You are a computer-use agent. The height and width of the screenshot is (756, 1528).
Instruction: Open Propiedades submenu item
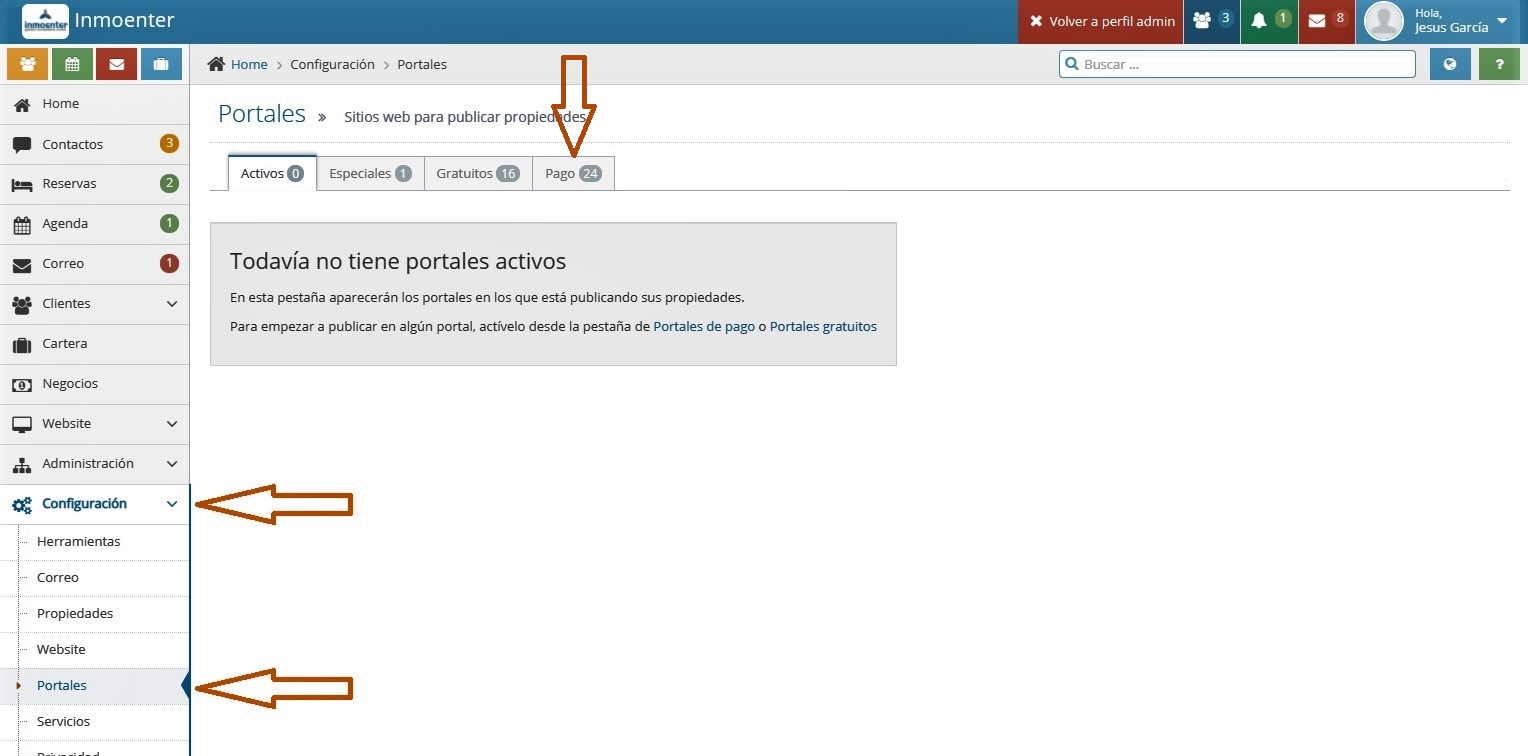tap(94, 614)
